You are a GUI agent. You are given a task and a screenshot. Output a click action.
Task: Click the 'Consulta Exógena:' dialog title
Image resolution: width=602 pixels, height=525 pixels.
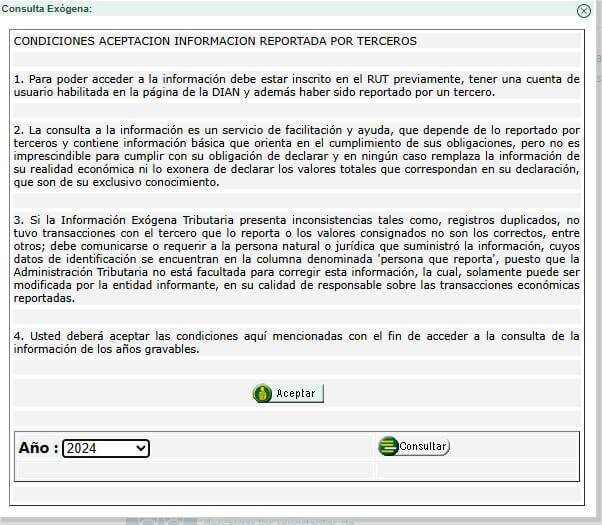click(x=46, y=8)
